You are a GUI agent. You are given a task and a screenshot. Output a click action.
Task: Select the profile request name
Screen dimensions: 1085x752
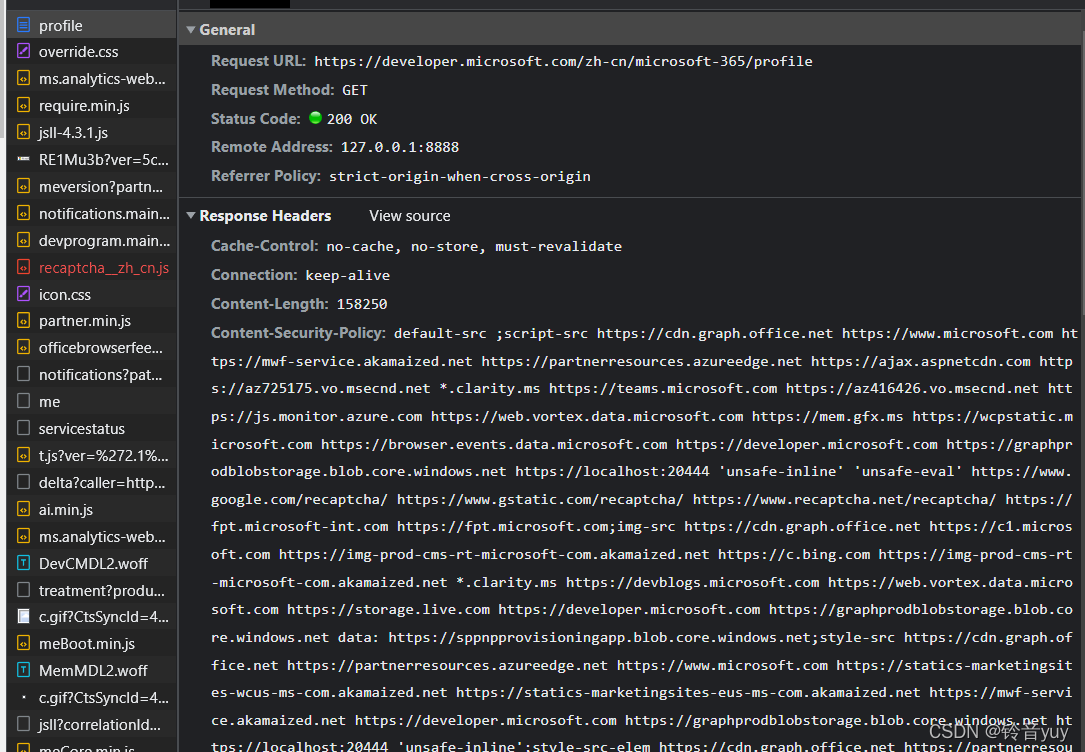pos(61,26)
